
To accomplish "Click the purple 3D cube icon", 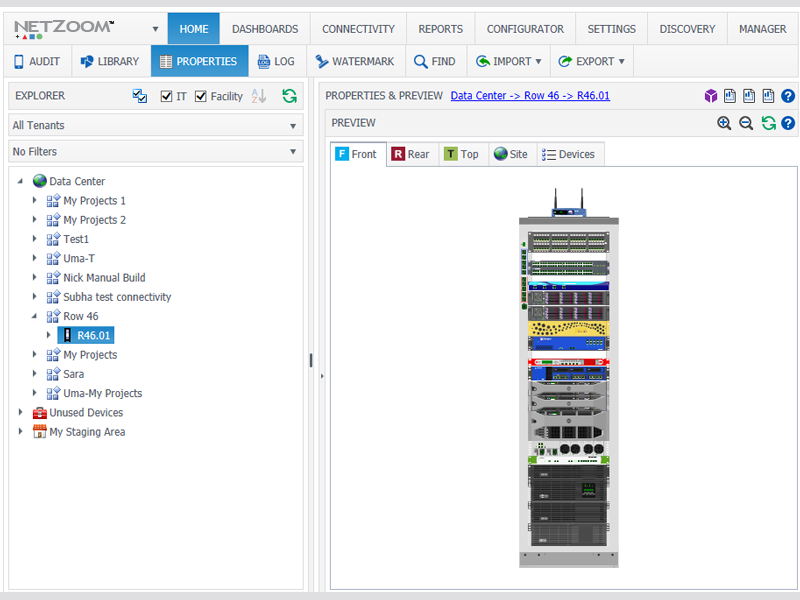I will coord(711,95).
